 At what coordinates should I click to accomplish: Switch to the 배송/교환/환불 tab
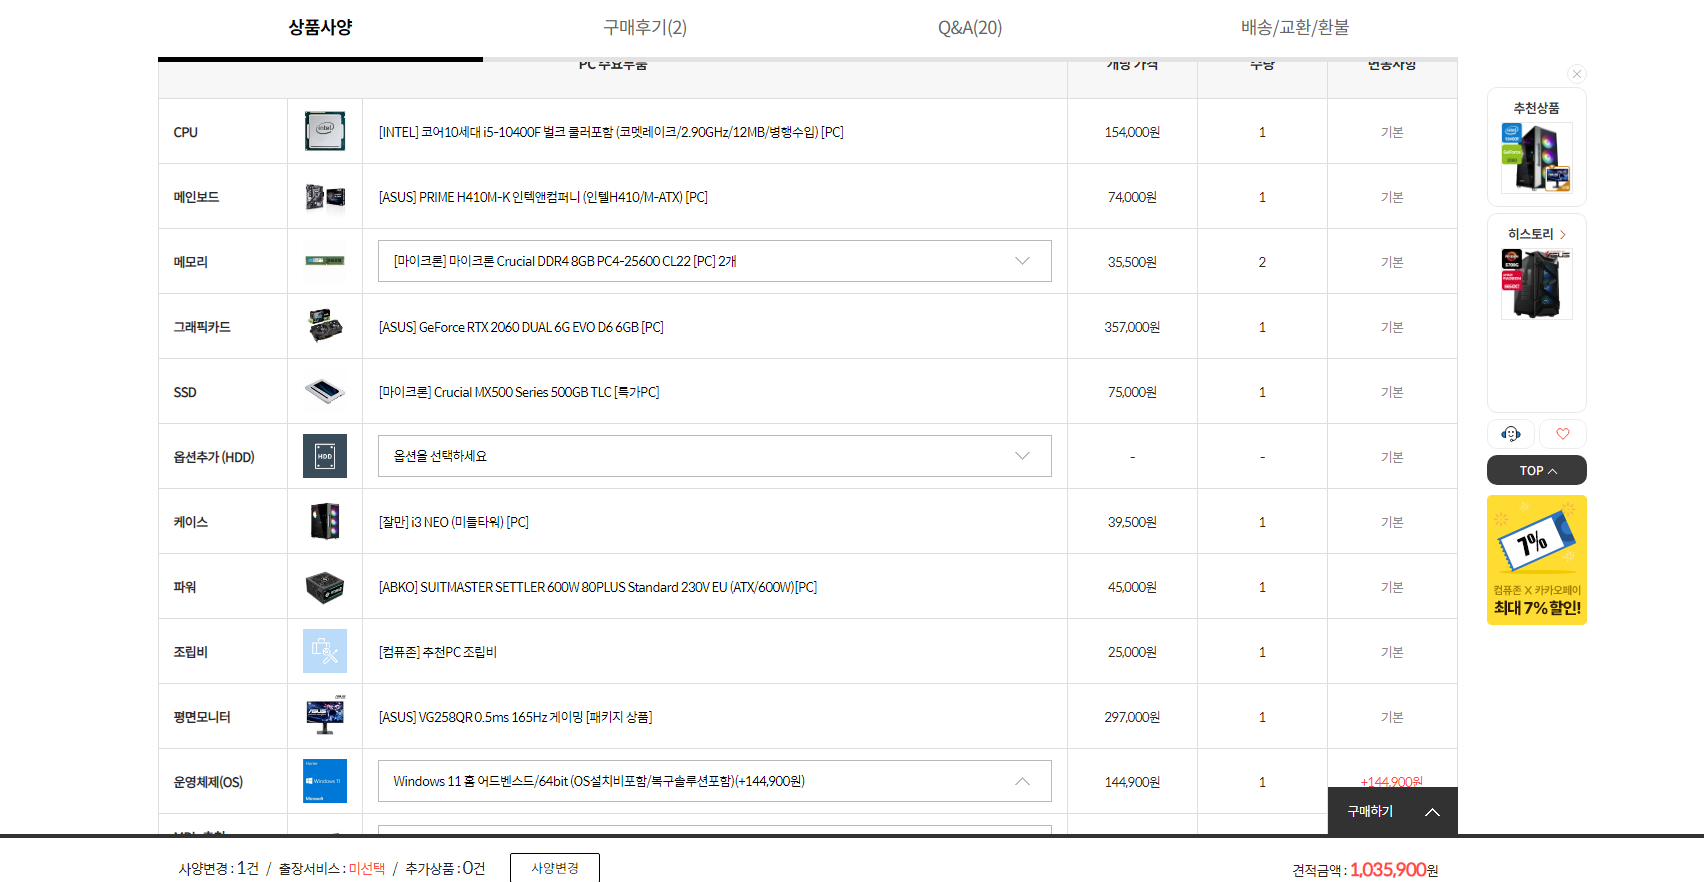(x=1295, y=28)
